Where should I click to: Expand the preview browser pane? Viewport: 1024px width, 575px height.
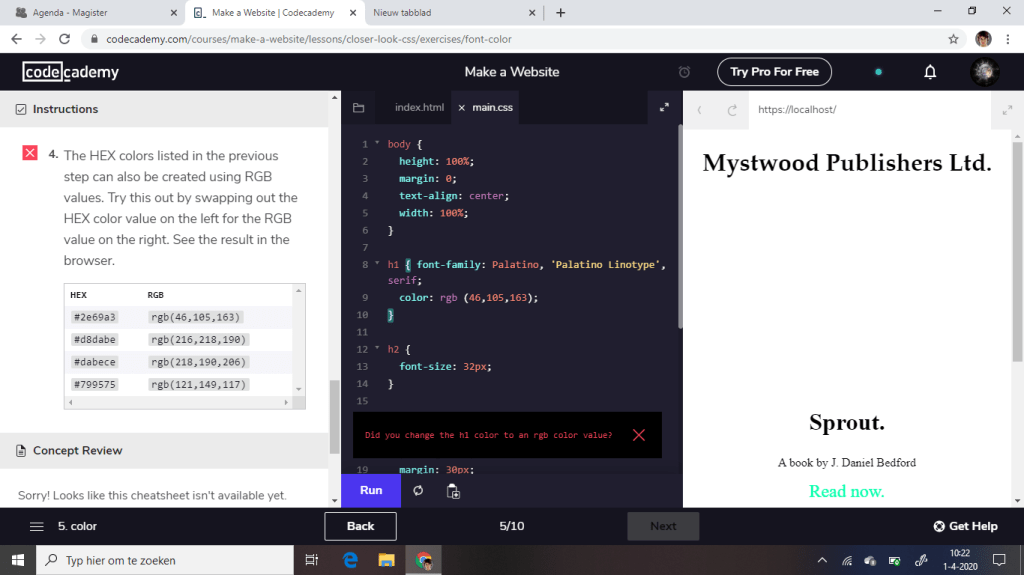click(1006, 110)
